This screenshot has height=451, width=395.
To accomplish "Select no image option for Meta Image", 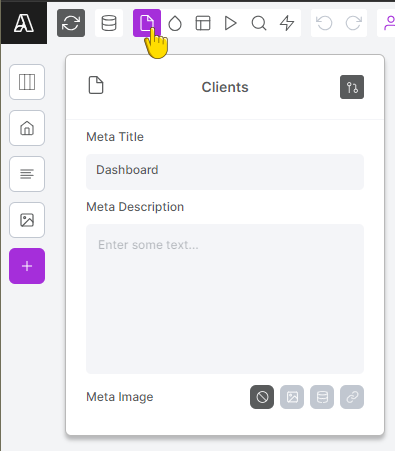I will point(262,397).
